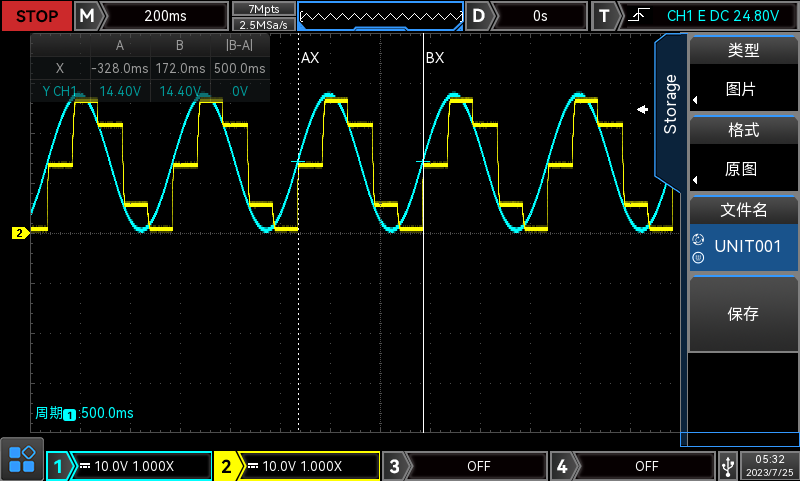Collapse the Storage side tab
800x481 pixels.
[x=670, y=104]
